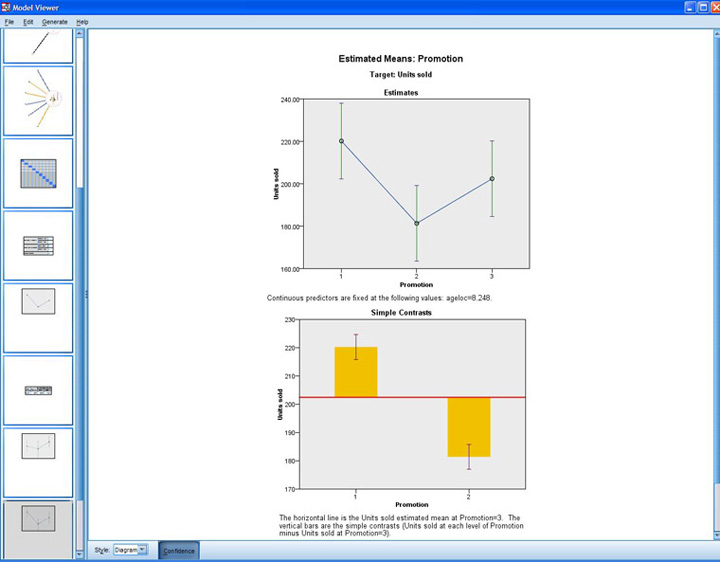Select the error-bar chart thumbnail

pos(38,462)
